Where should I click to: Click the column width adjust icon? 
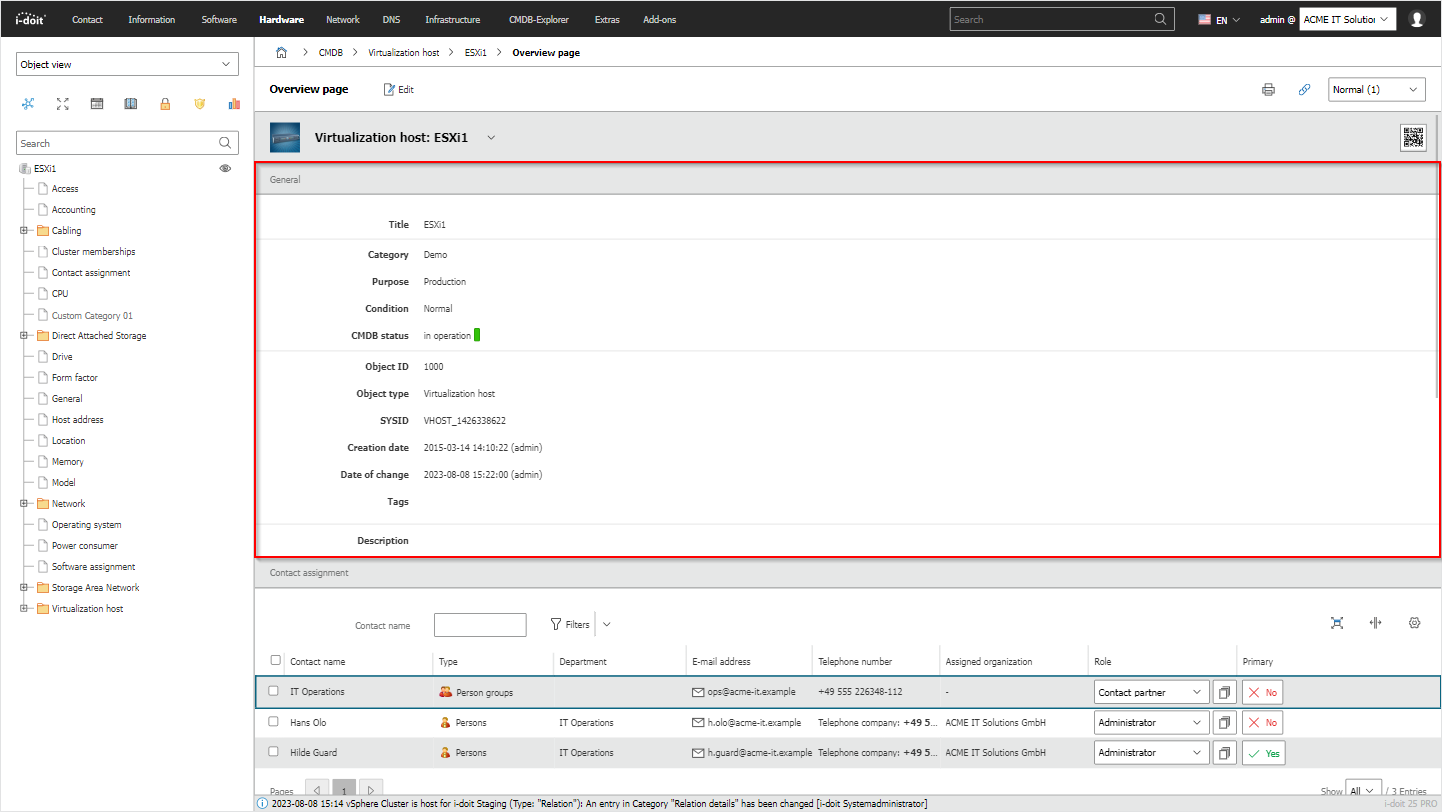[1375, 623]
